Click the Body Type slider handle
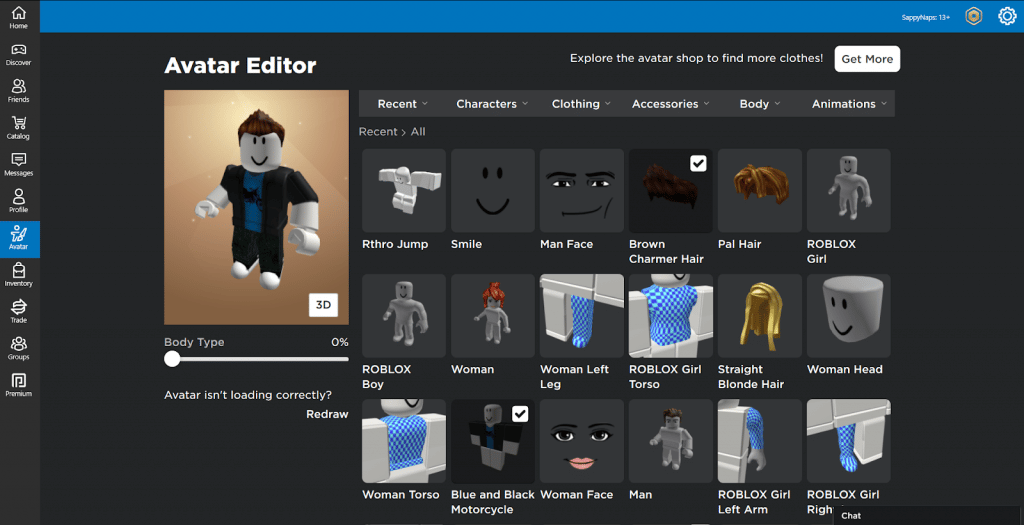Screen dimensions: 1024x525 [x=172, y=358]
